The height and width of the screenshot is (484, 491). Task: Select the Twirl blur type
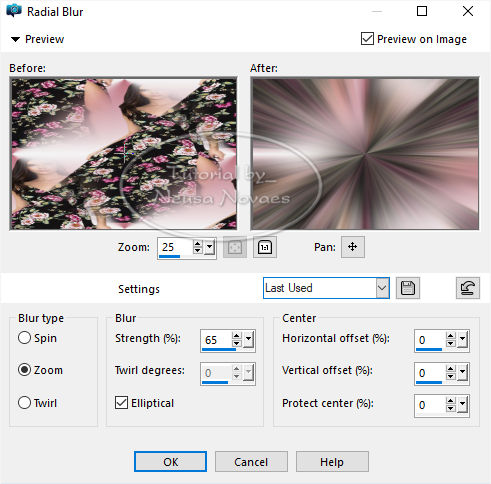click(24, 402)
